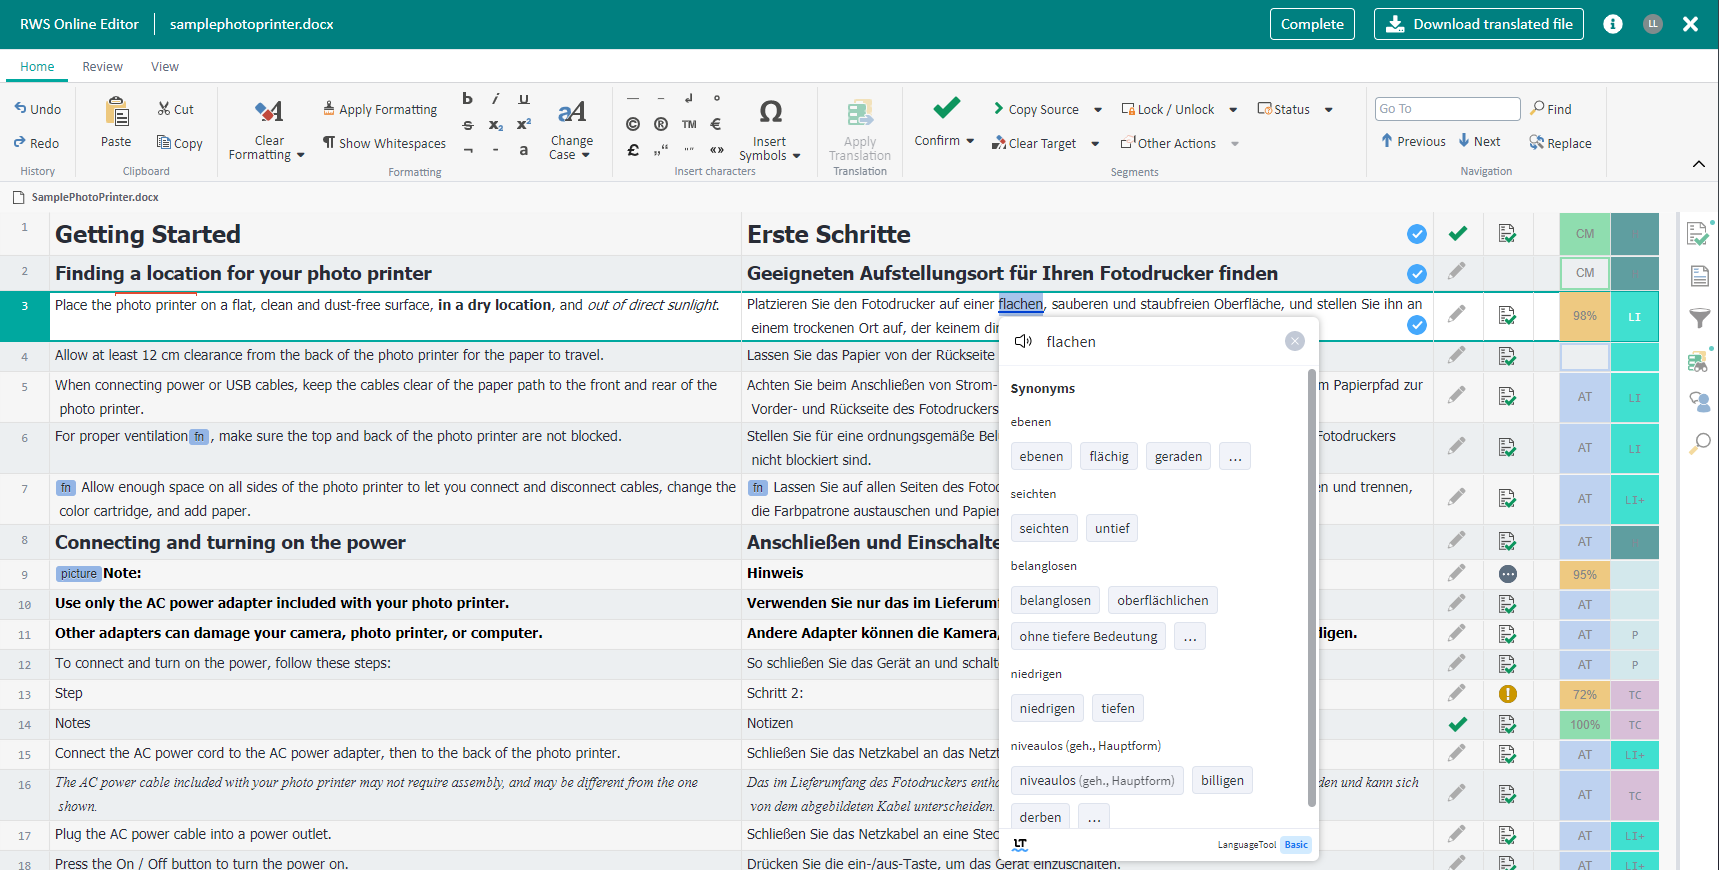Screen dimensions: 1719x870
Task: Click the Insert Symbols omega icon
Action: pos(770,111)
